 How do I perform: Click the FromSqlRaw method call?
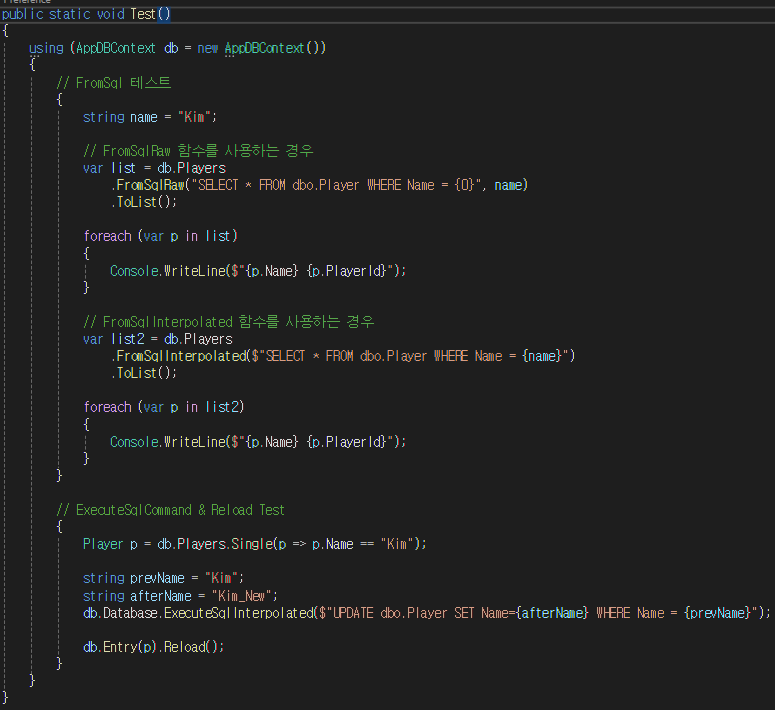(150, 185)
